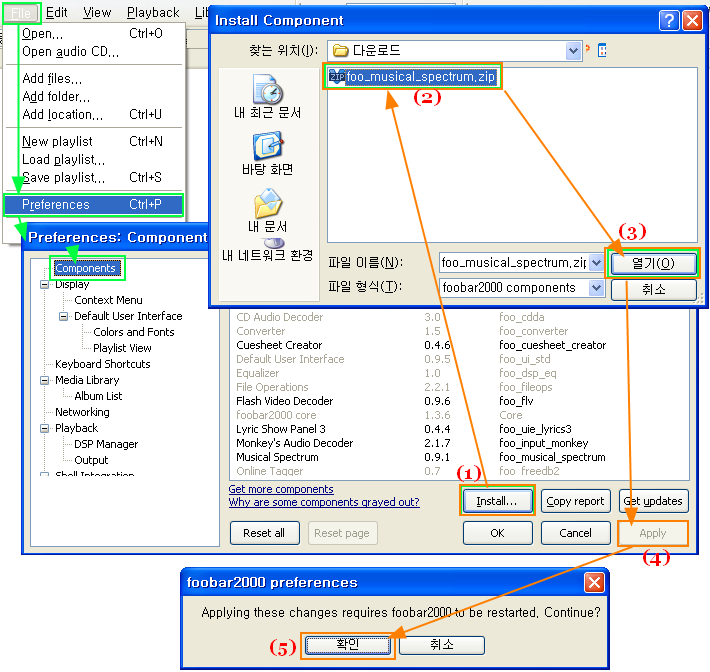The image size is (710, 672).
Task: Select Keyboard Shortcuts tree item
Action: coord(102,364)
